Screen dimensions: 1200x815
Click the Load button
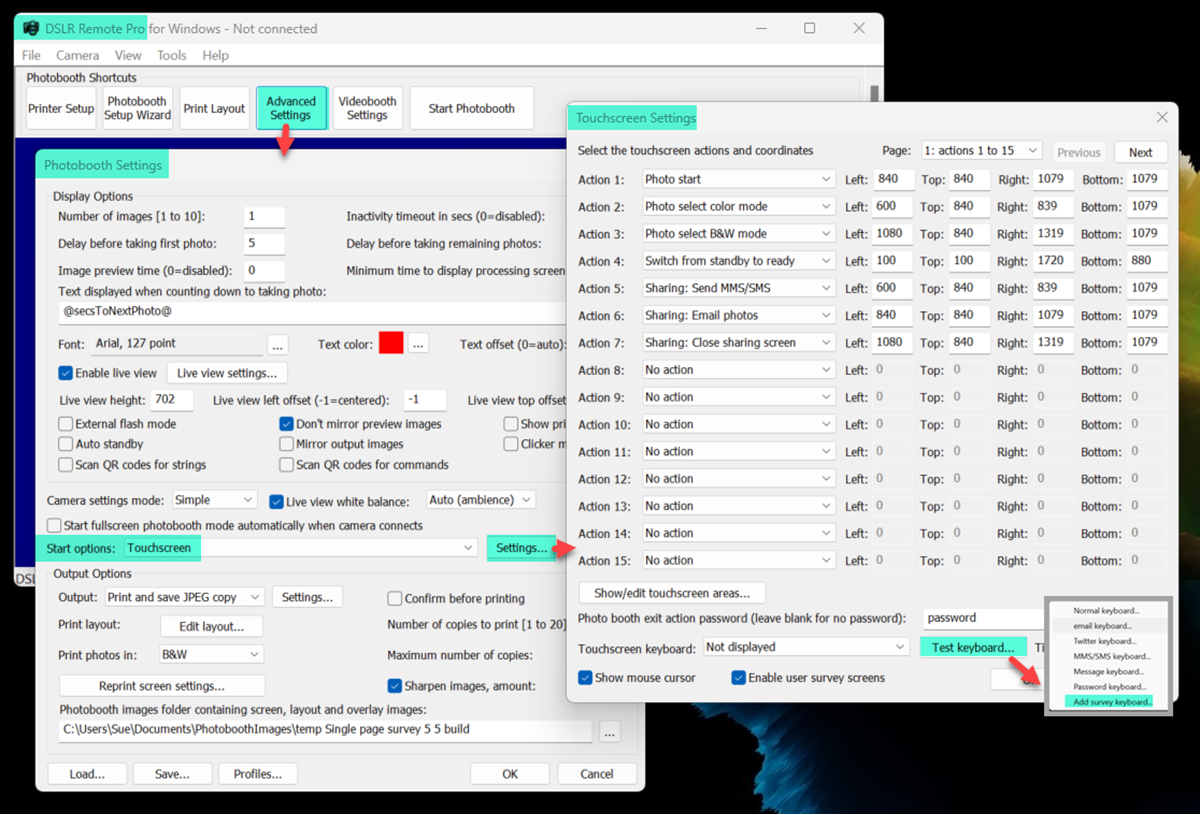(x=87, y=773)
